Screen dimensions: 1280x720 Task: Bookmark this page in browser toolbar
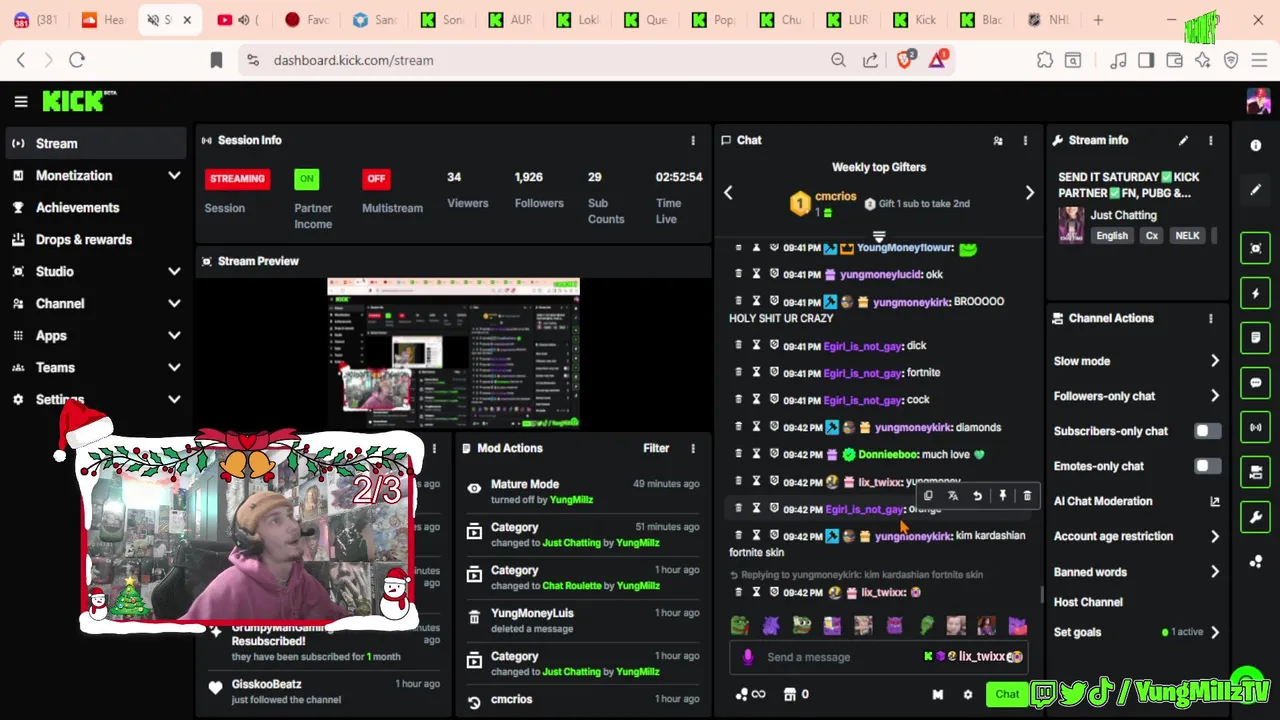coord(216,60)
